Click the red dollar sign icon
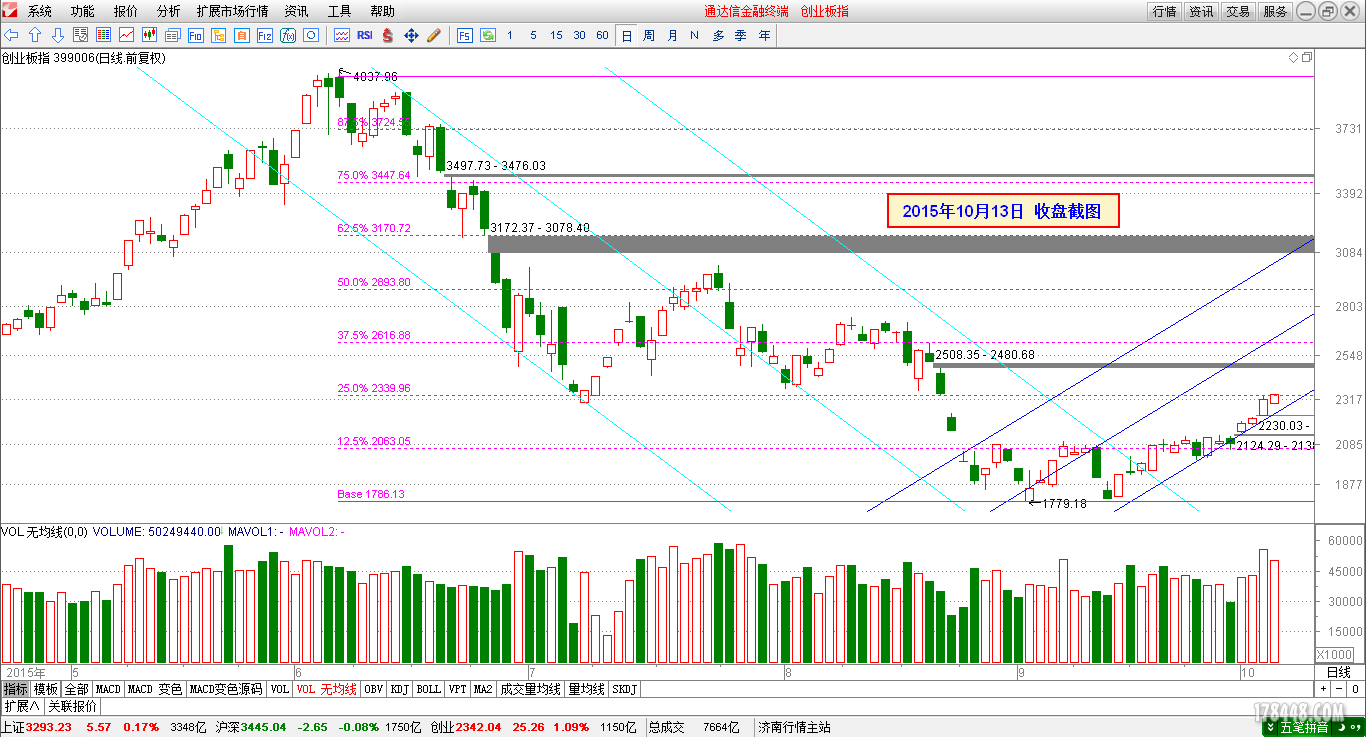Viewport: 1366px width, 737px height. (x=388, y=35)
